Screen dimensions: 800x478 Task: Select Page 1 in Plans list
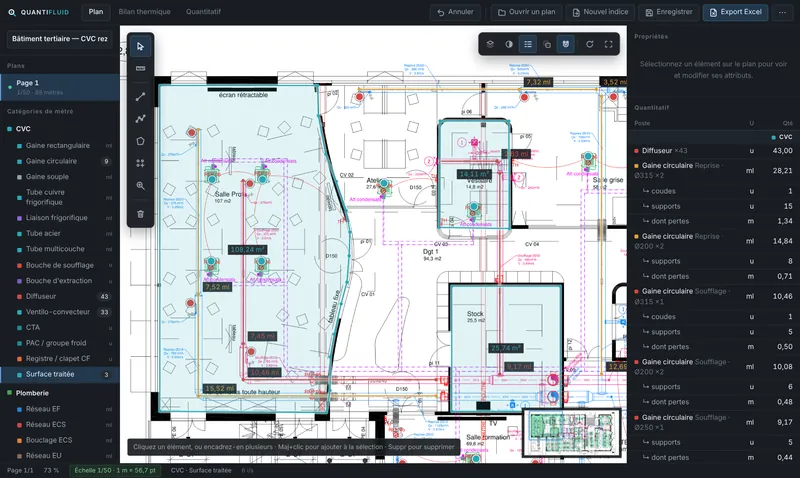(x=60, y=87)
